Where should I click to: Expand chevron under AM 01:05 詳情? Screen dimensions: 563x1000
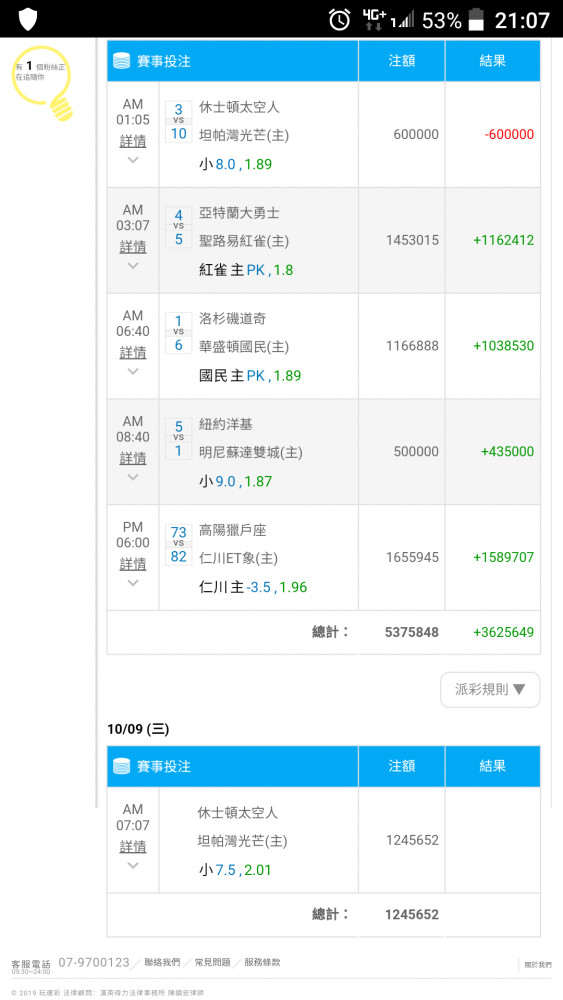point(133,160)
